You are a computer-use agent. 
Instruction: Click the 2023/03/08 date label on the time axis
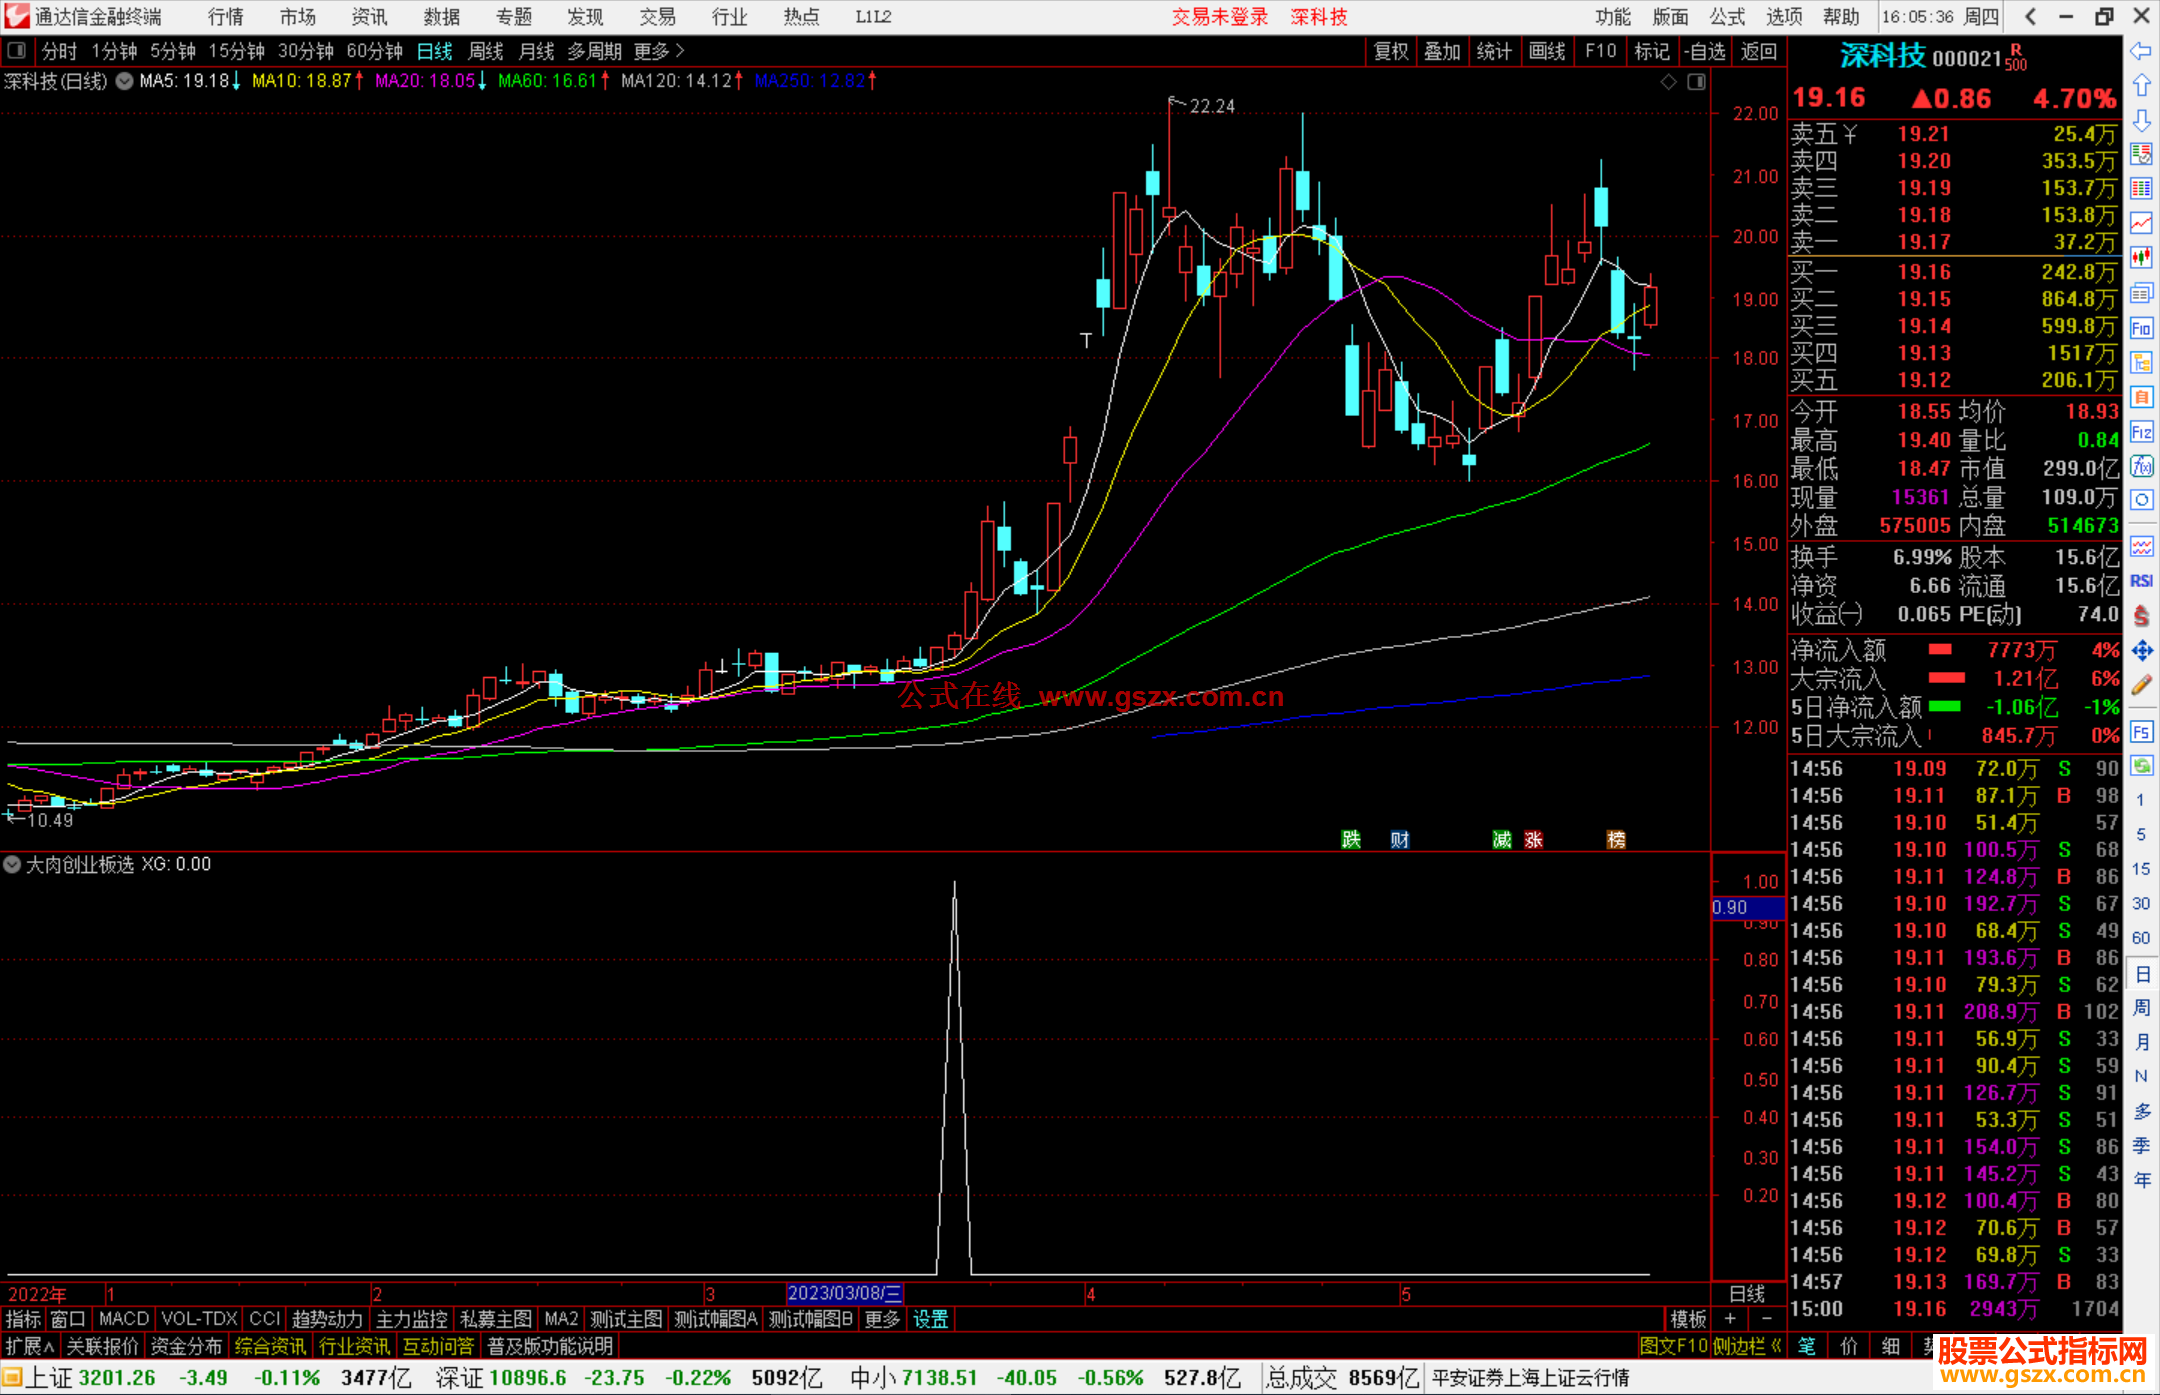click(x=845, y=1294)
